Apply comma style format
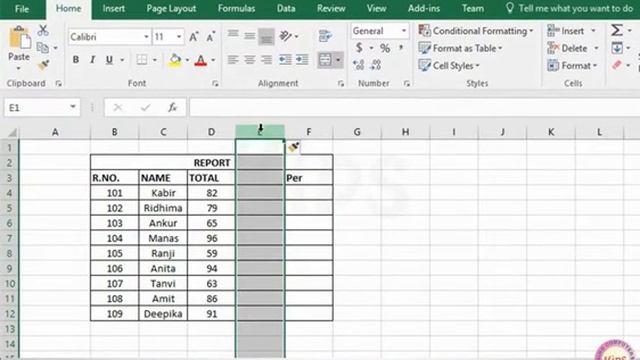This screenshot has width=640, height=360. [x=401, y=48]
